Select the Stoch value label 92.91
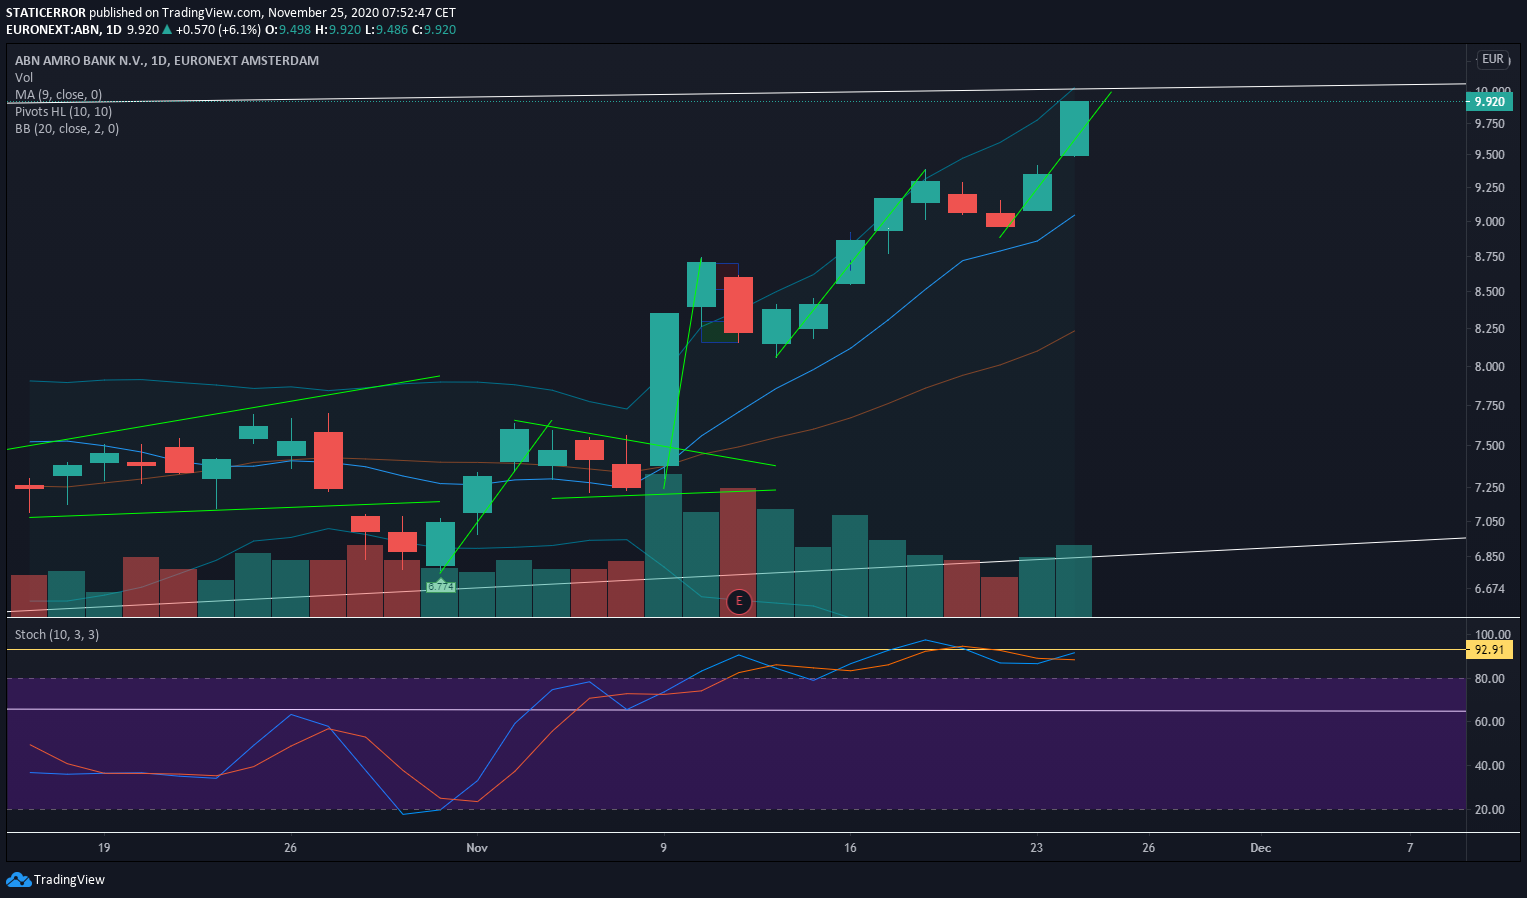 pos(1489,650)
